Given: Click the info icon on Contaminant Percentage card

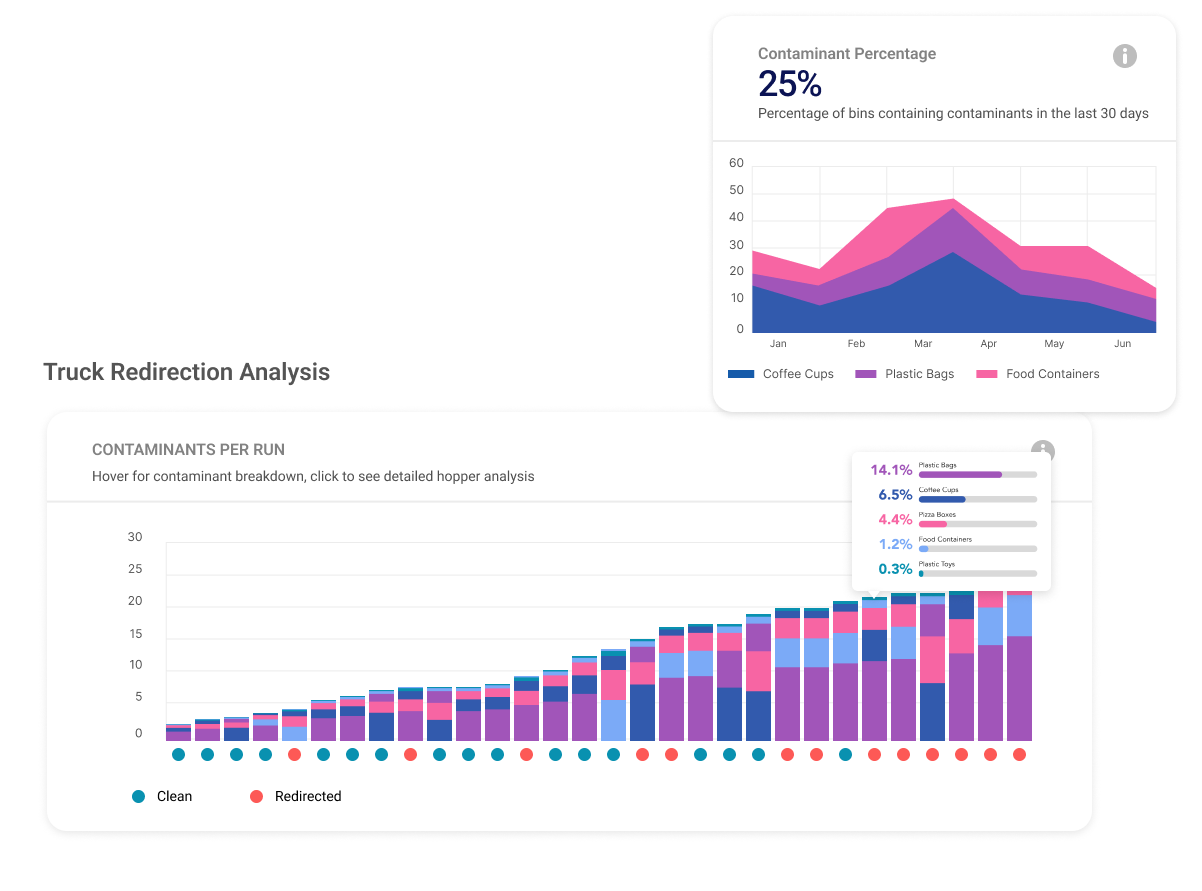Looking at the screenshot, I should 1125,56.
